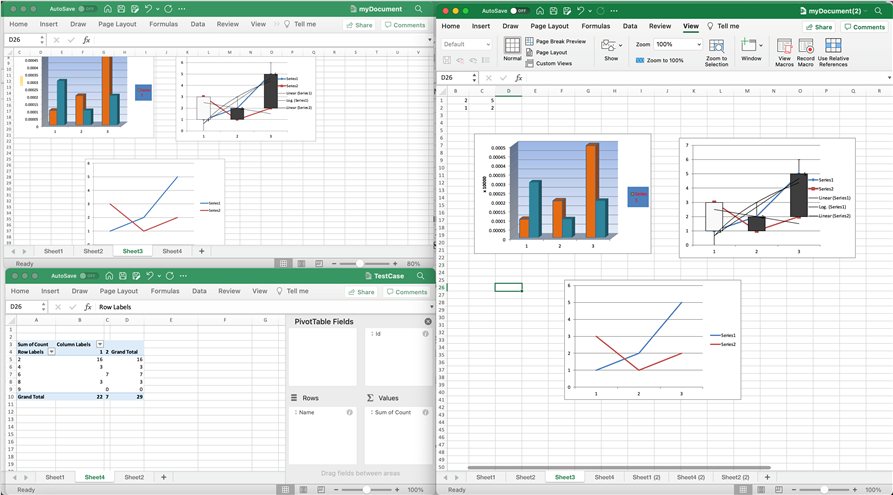Expand the Column Labels filter dropdown

[99, 344]
